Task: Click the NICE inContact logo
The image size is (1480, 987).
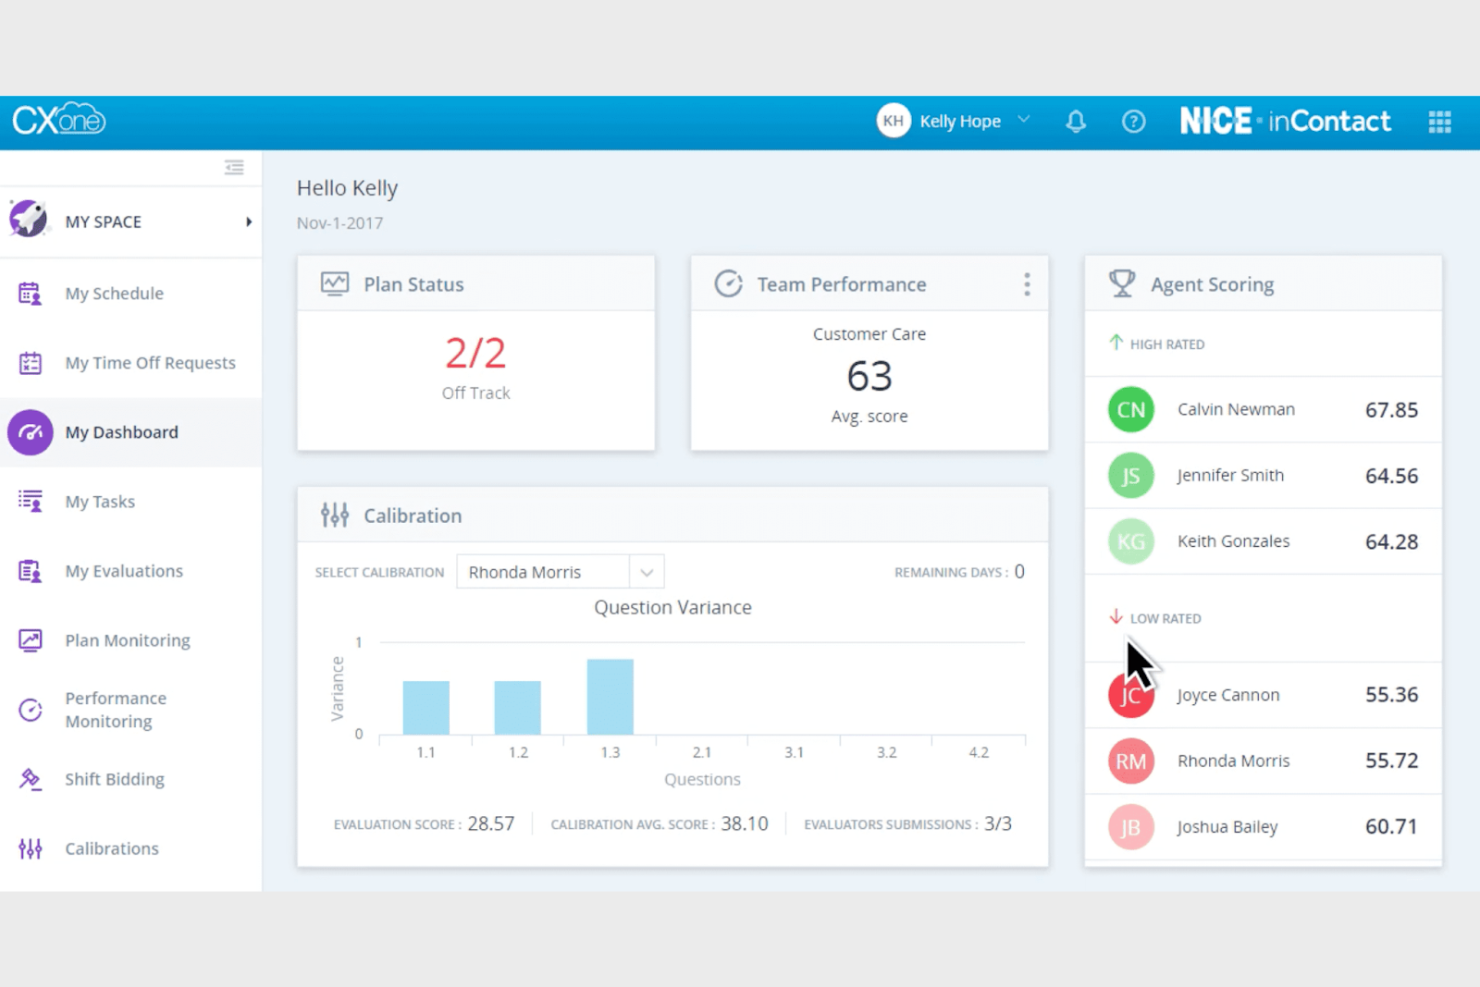Action: click(x=1285, y=120)
